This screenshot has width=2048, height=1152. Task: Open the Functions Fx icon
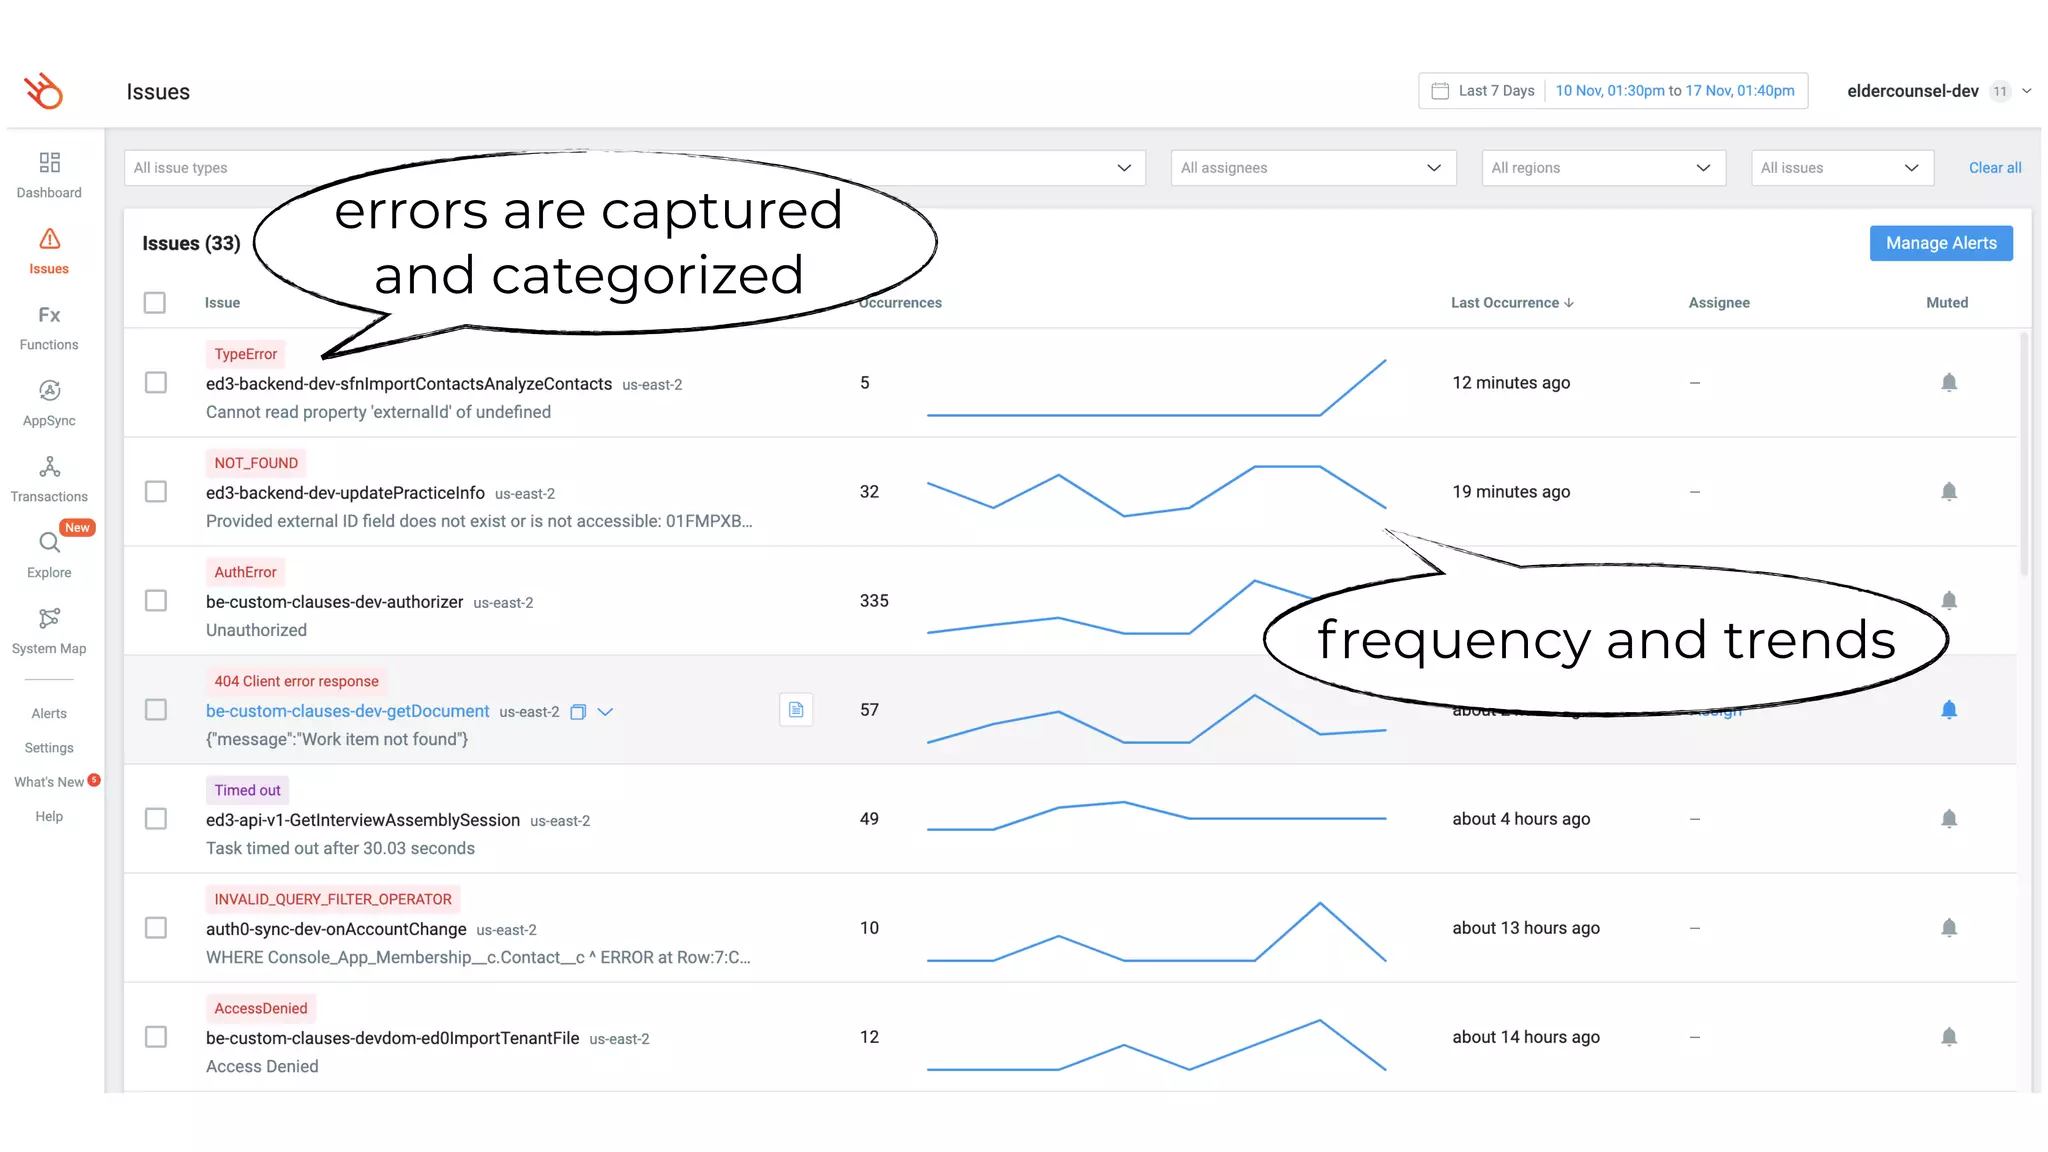[49, 315]
